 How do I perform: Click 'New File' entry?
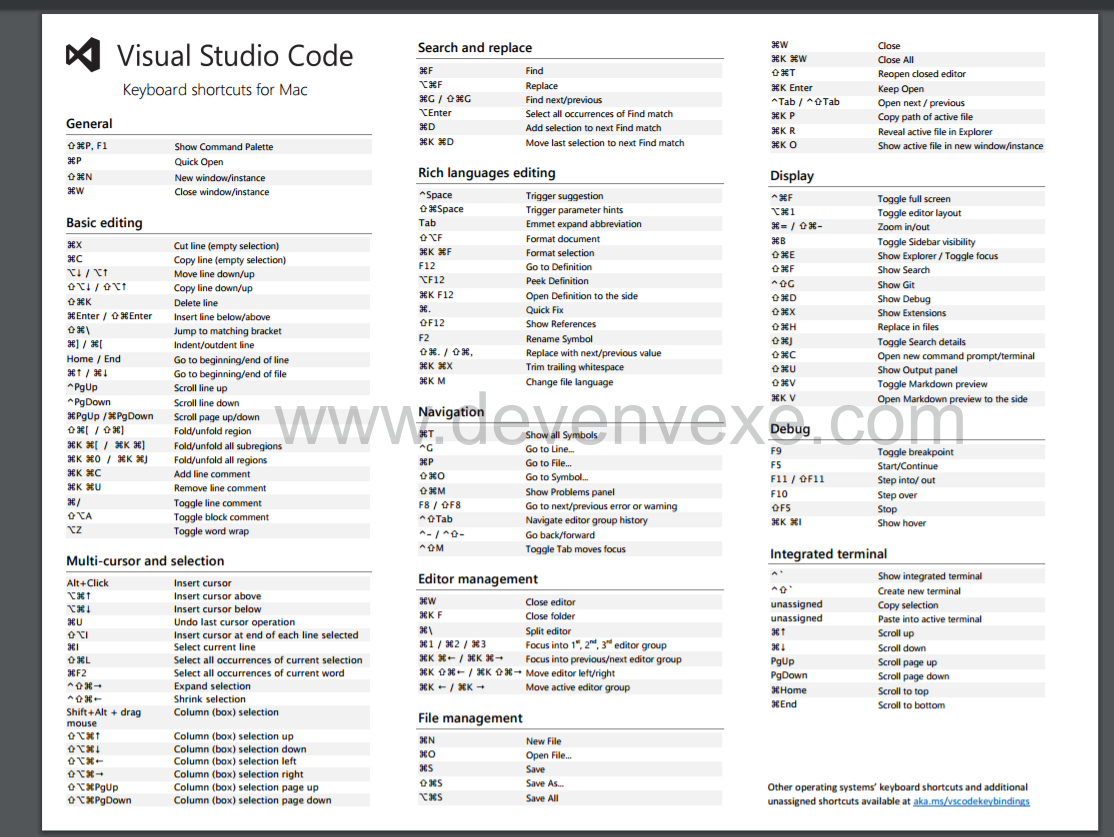(544, 741)
